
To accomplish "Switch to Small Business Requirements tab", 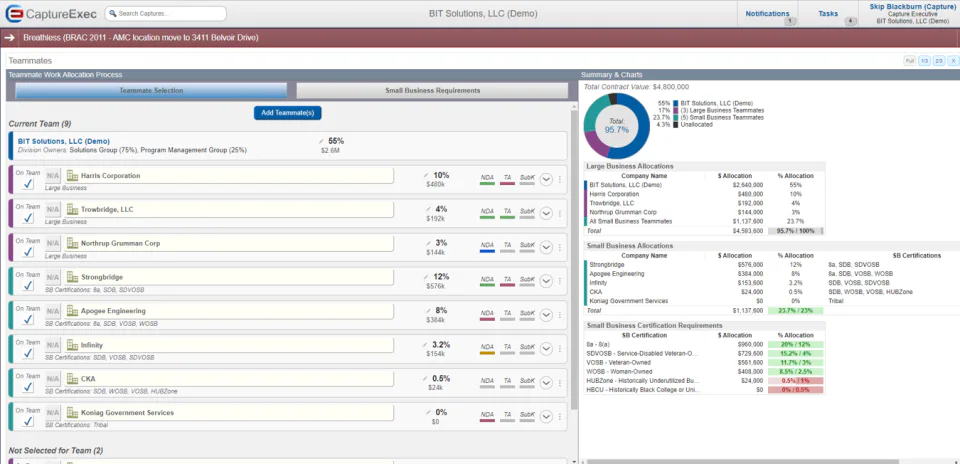I will pyautogui.click(x=432, y=91).
